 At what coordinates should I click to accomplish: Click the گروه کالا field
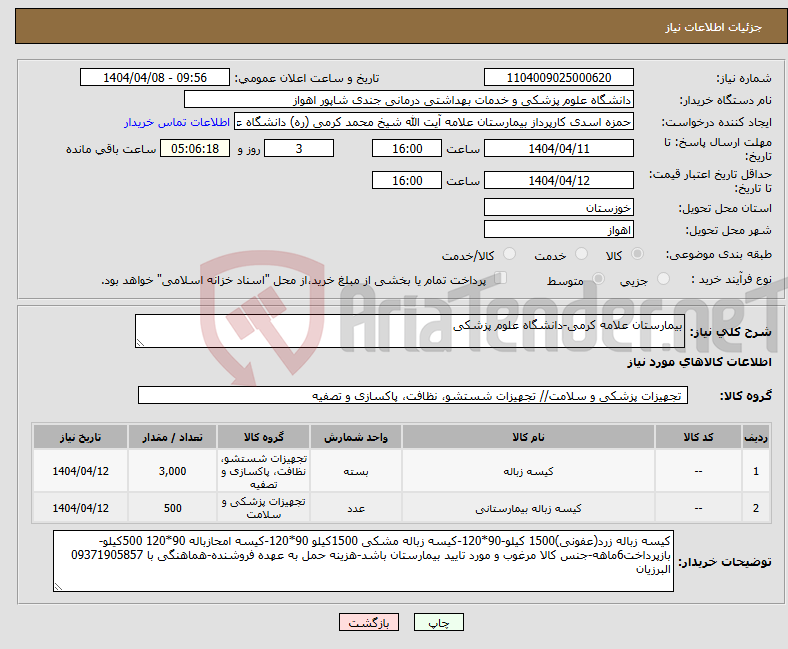[413, 395]
